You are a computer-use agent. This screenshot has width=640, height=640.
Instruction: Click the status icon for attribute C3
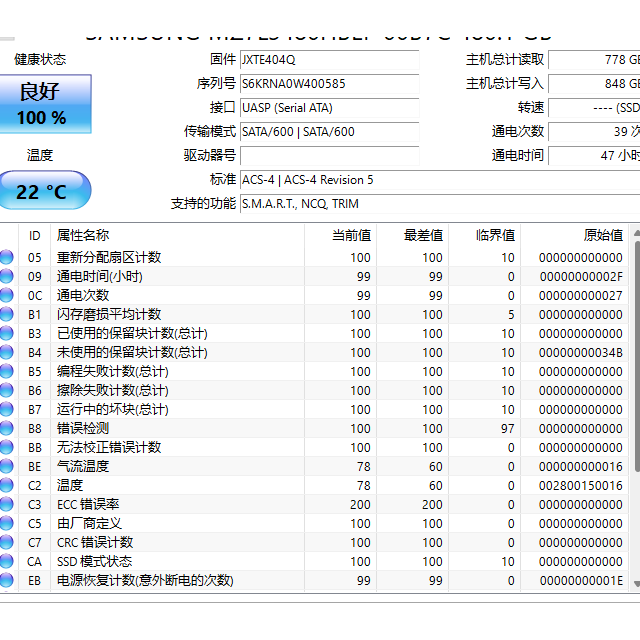(x=7, y=504)
